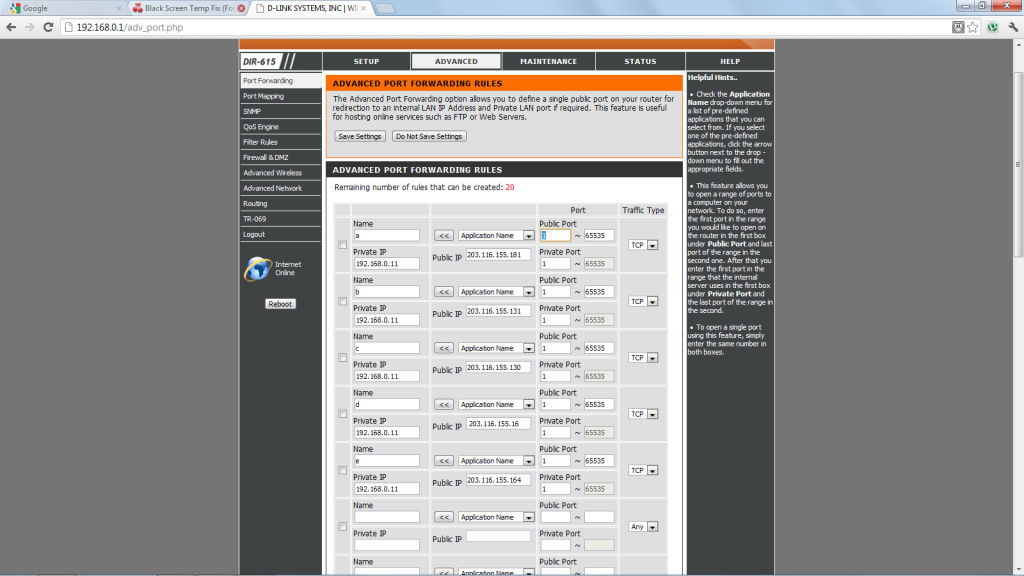The image size is (1024, 576).
Task: Click the Private IP field of rule b
Action: [x=387, y=320]
